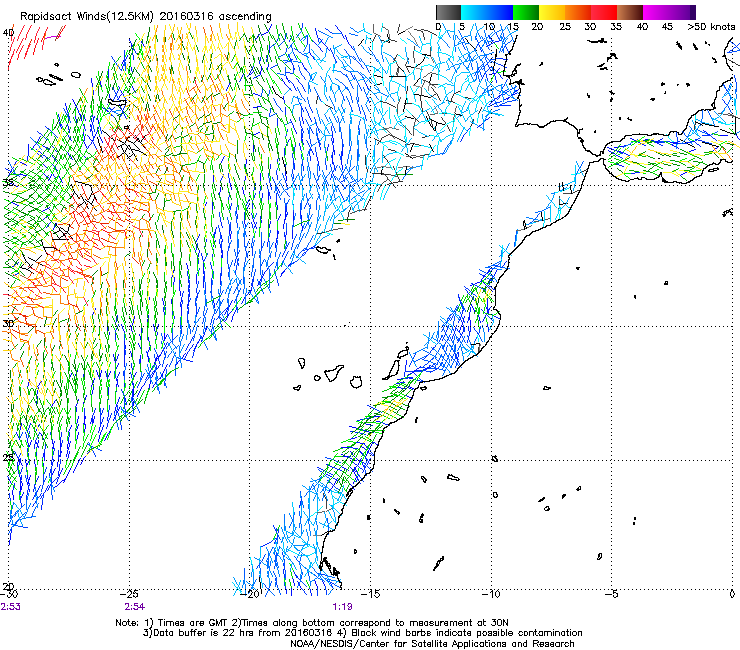
Task: Click the green 15-20 knots legend segment
Action: click(526, 12)
